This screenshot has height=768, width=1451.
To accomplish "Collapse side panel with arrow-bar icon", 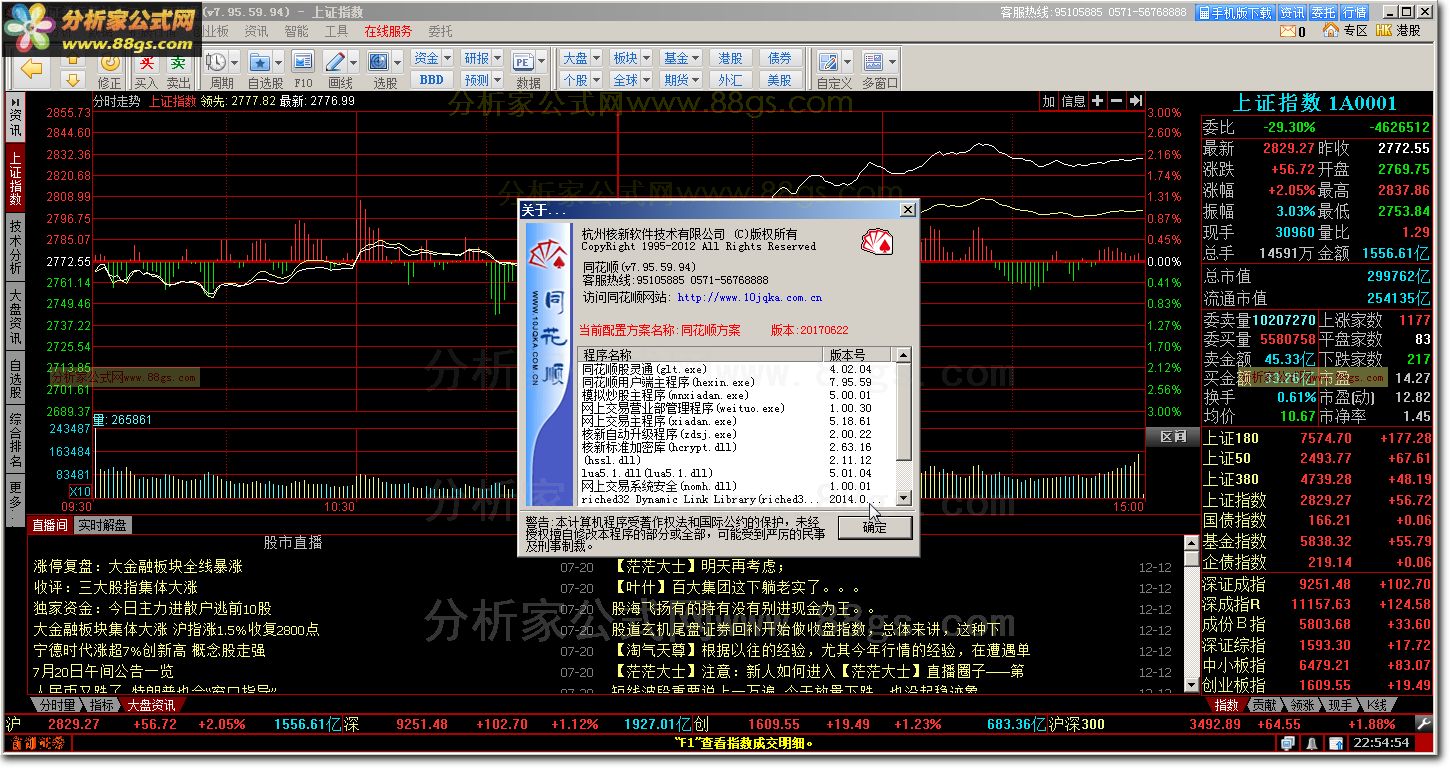I will tap(1136, 101).
